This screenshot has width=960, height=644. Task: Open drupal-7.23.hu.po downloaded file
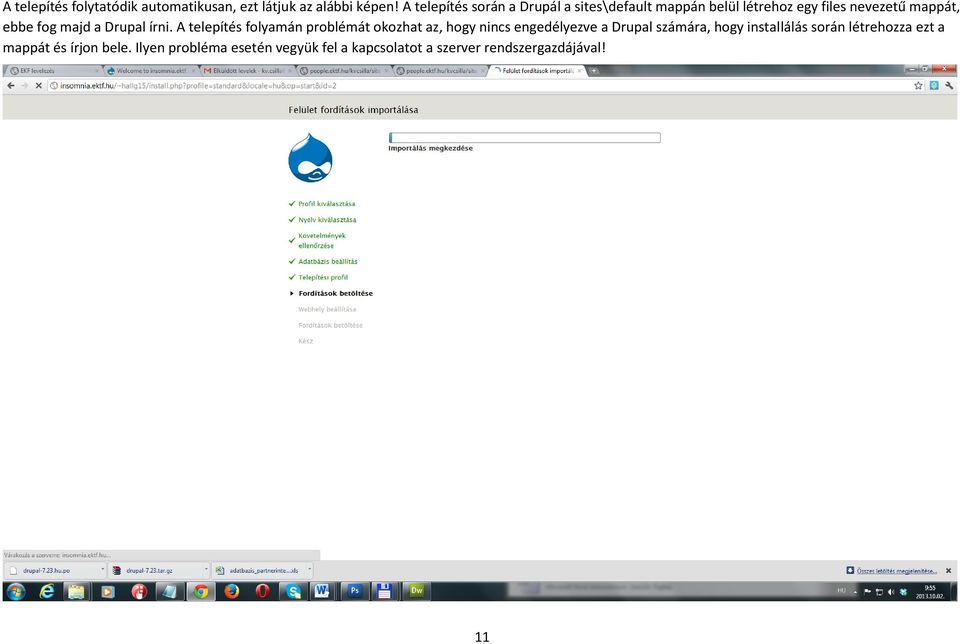52,571
